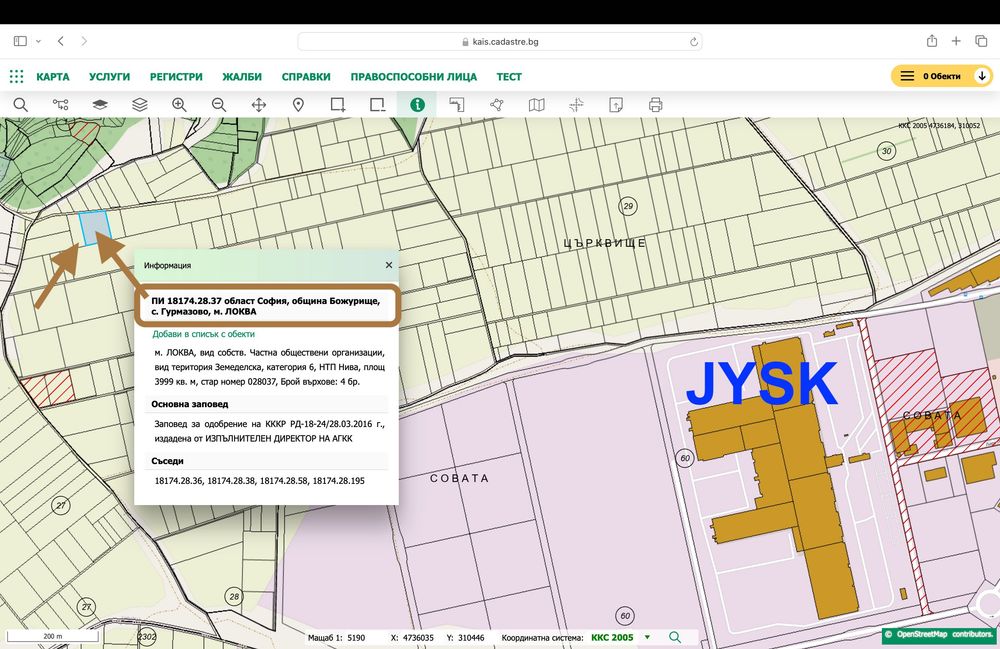Open the СПРАВКИ menu
Image resolution: width=1000 pixels, height=649 pixels.
[306, 77]
